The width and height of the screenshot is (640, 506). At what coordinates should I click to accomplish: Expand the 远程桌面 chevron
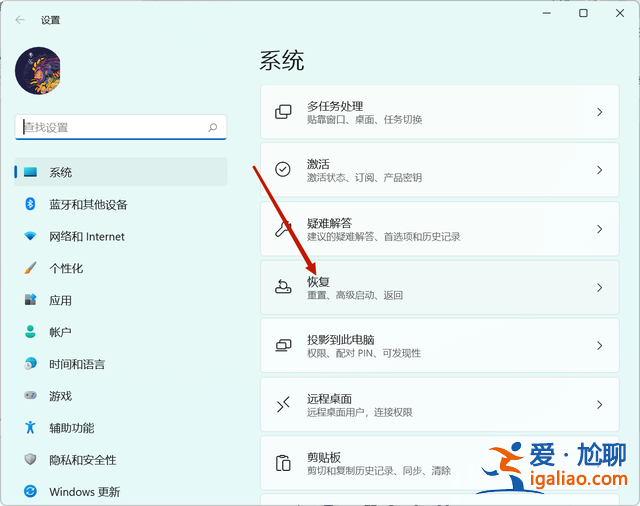(x=600, y=404)
